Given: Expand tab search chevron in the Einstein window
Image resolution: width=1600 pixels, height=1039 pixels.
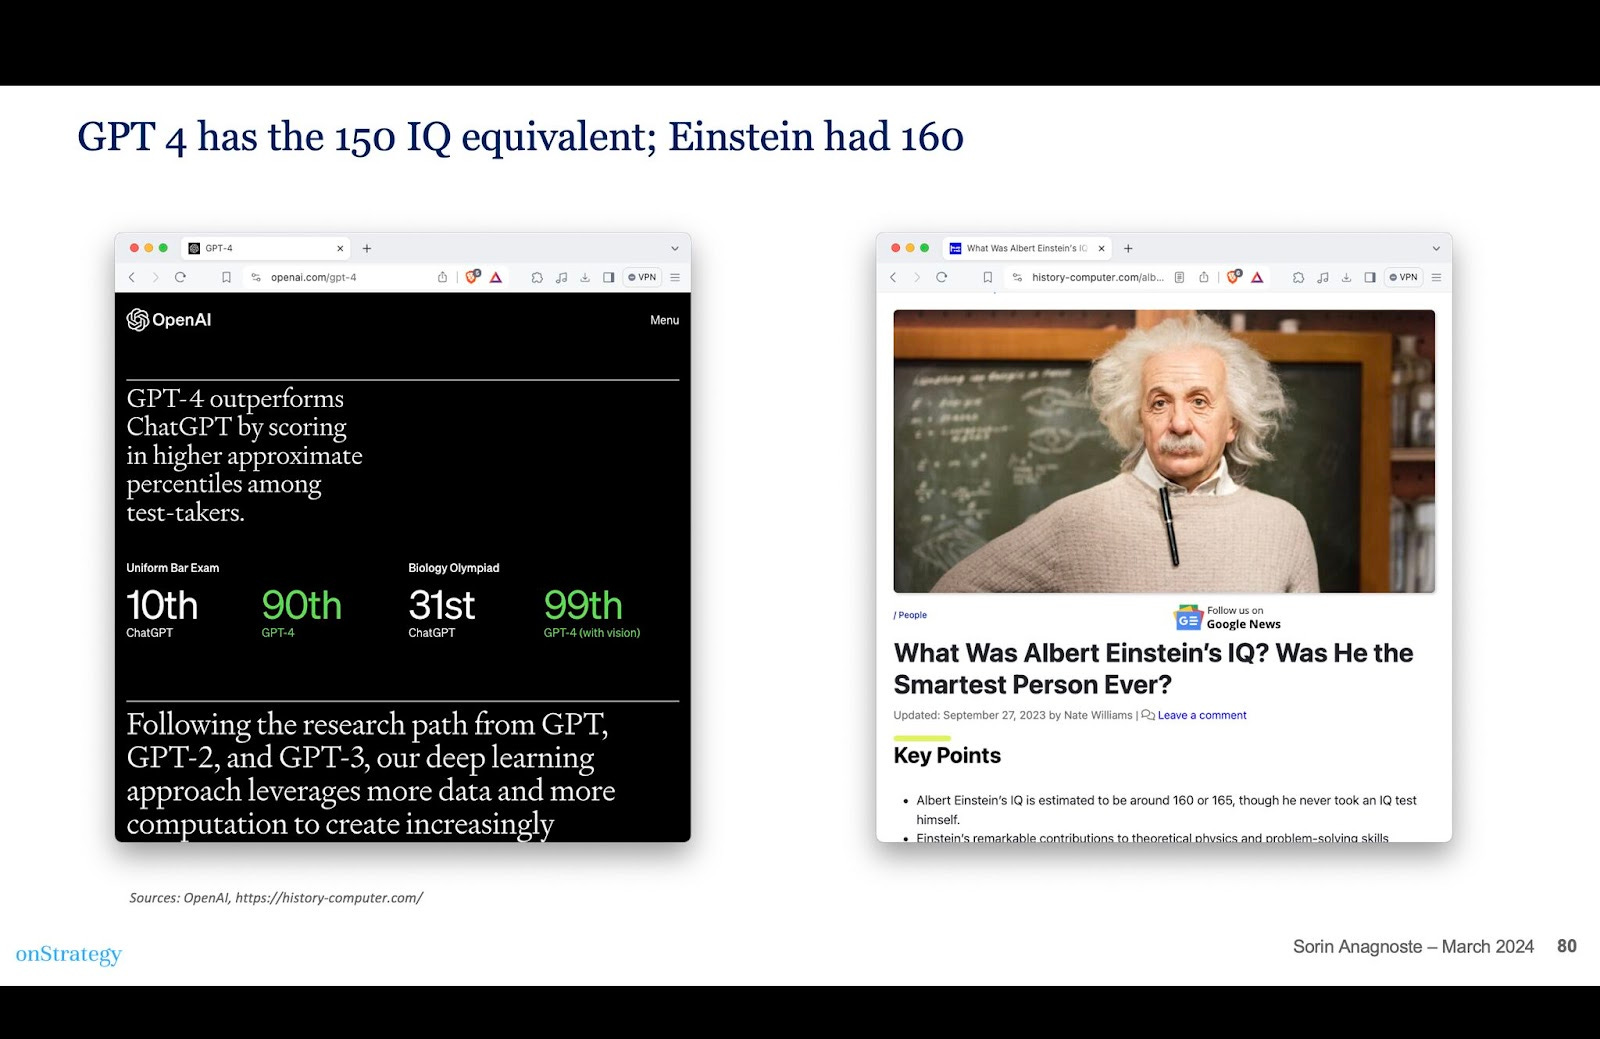Looking at the screenshot, I should coord(1437,249).
